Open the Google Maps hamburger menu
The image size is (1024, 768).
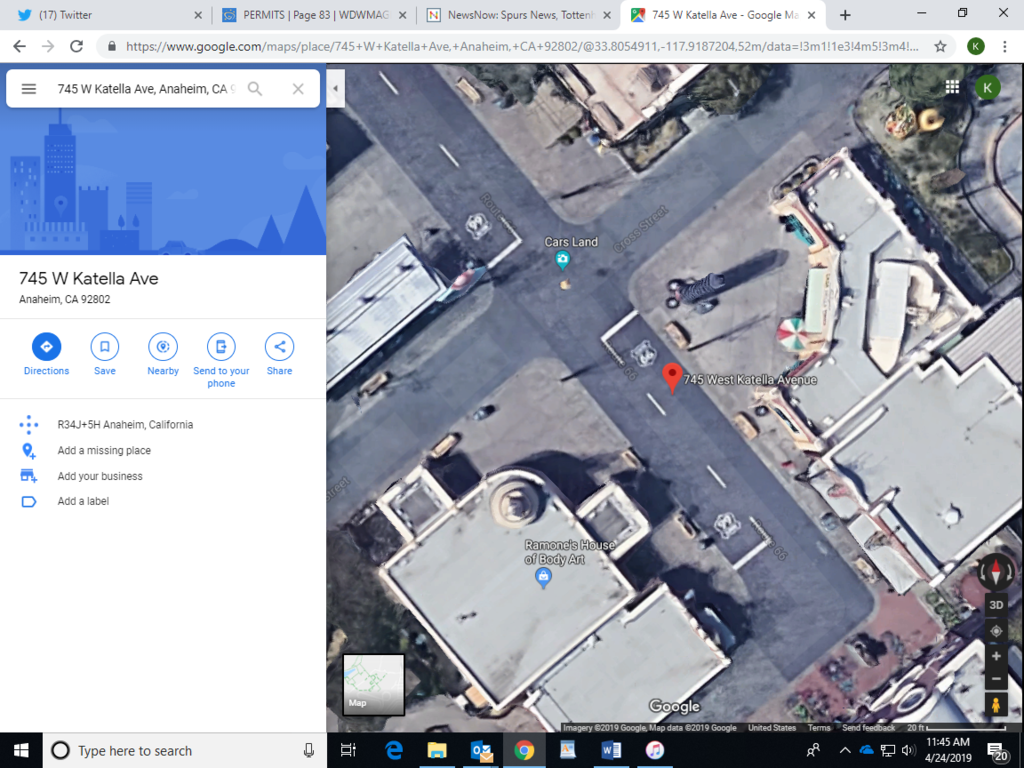click(29, 89)
